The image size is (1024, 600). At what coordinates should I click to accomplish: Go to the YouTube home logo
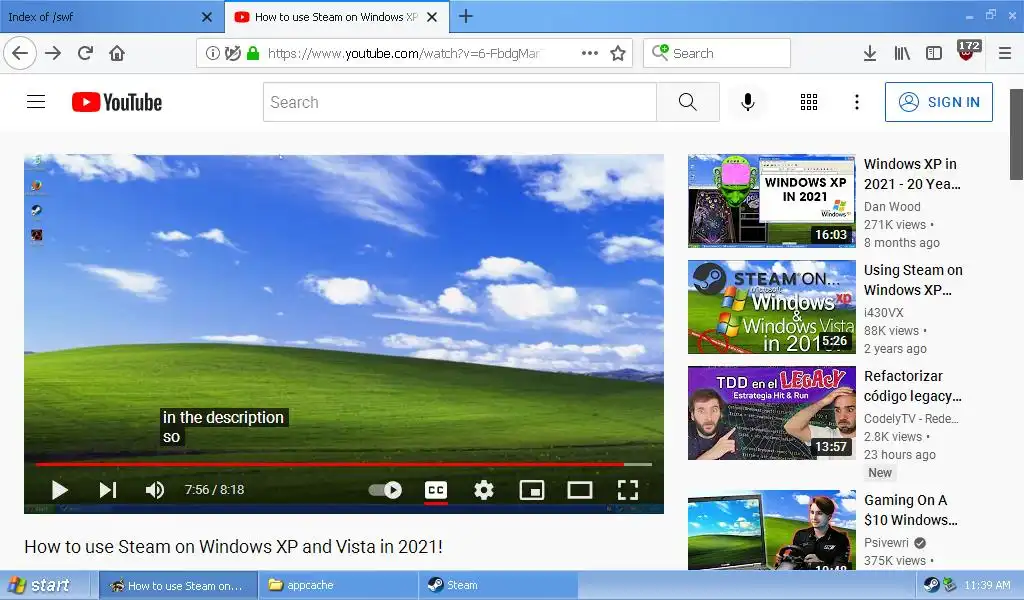[x=117, y=102]
